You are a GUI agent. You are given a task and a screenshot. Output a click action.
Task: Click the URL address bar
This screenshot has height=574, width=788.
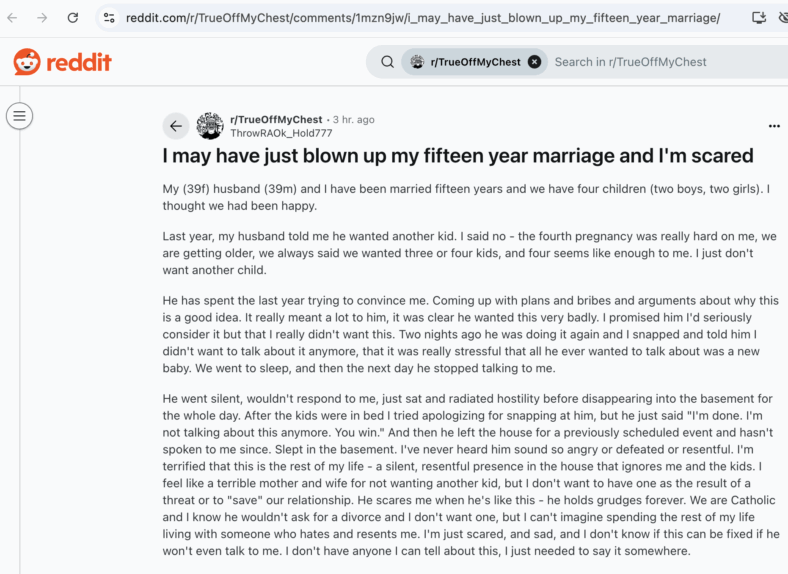point(423,18)
